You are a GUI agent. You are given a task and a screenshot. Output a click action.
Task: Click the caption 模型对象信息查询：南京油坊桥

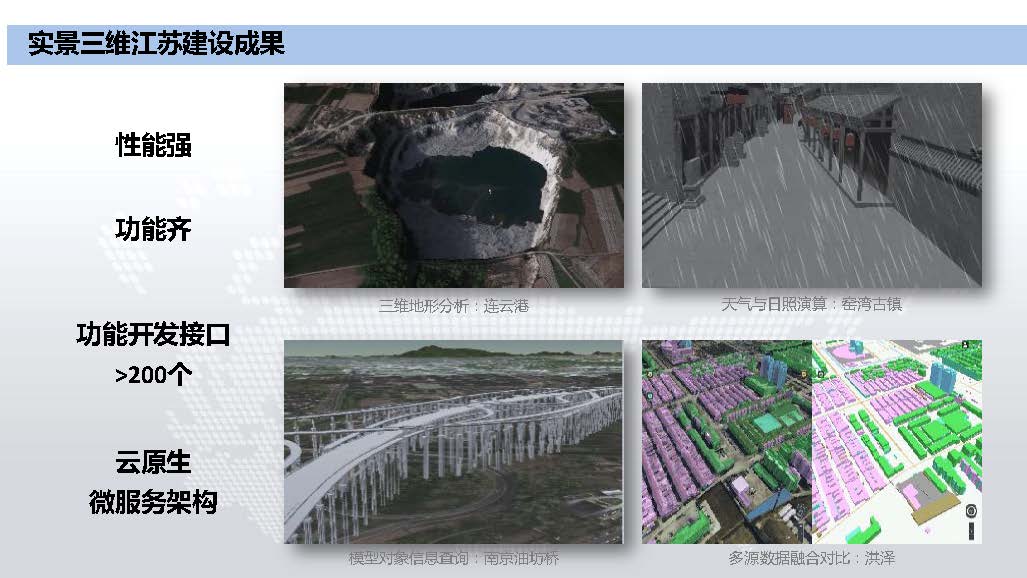click(x=453, y=559)
